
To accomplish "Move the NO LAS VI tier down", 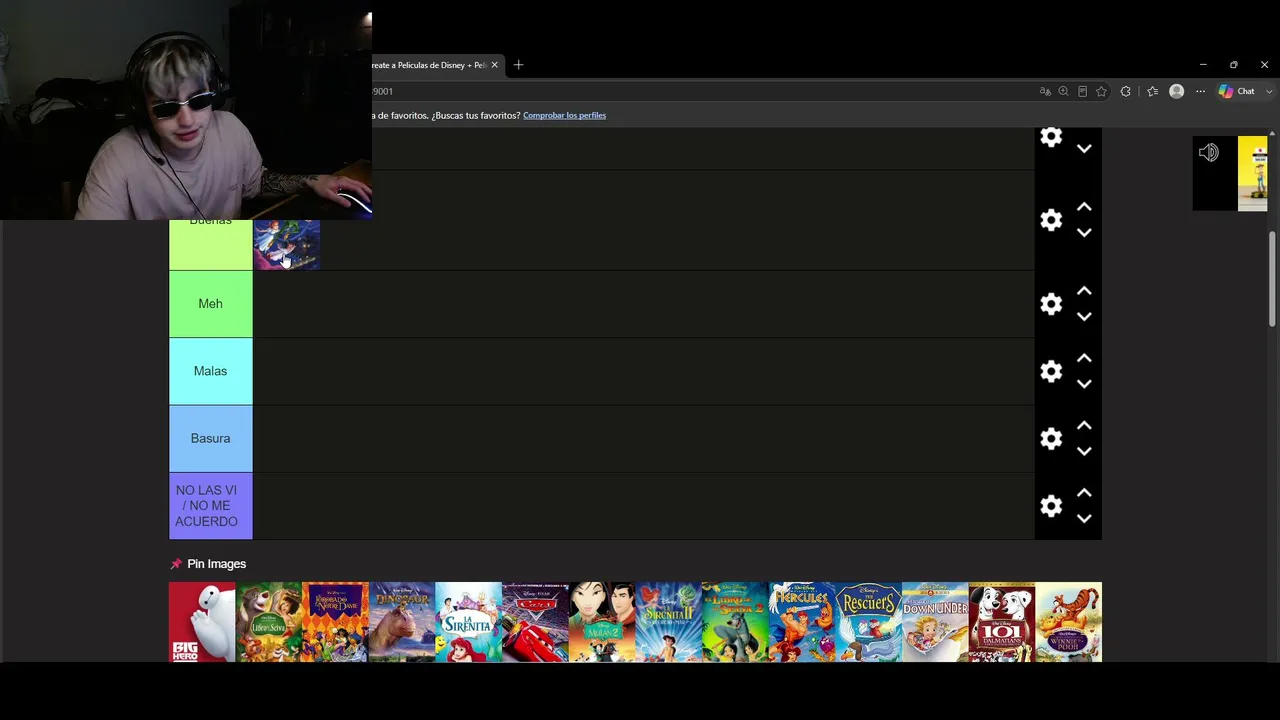I will (x=1084, y=518).
